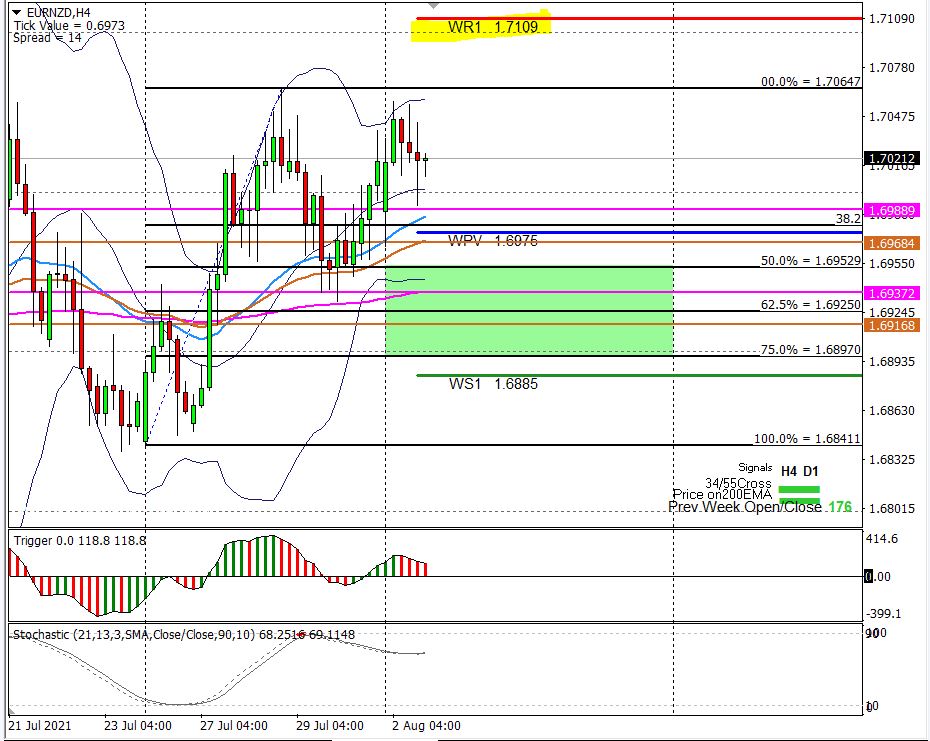Image resolution: width=930 pixels, height=741 pixels.
Task: Click the 27 Jul 04:00 date on timeline
Action: [232, 725]
